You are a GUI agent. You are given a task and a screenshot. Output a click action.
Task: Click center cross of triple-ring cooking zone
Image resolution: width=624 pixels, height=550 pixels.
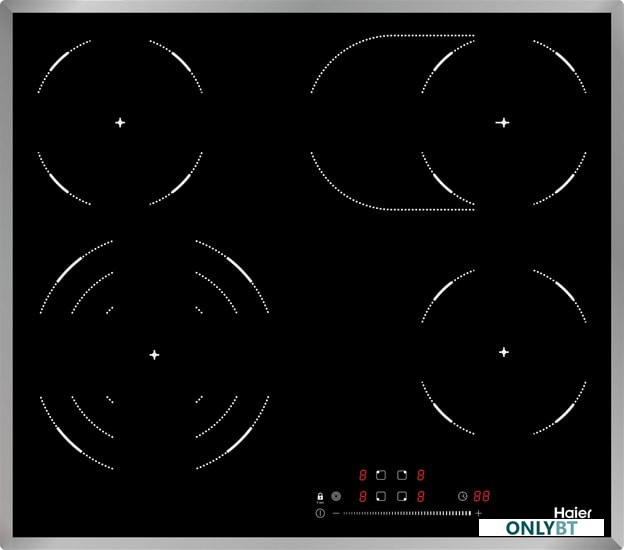pos(154,354)
